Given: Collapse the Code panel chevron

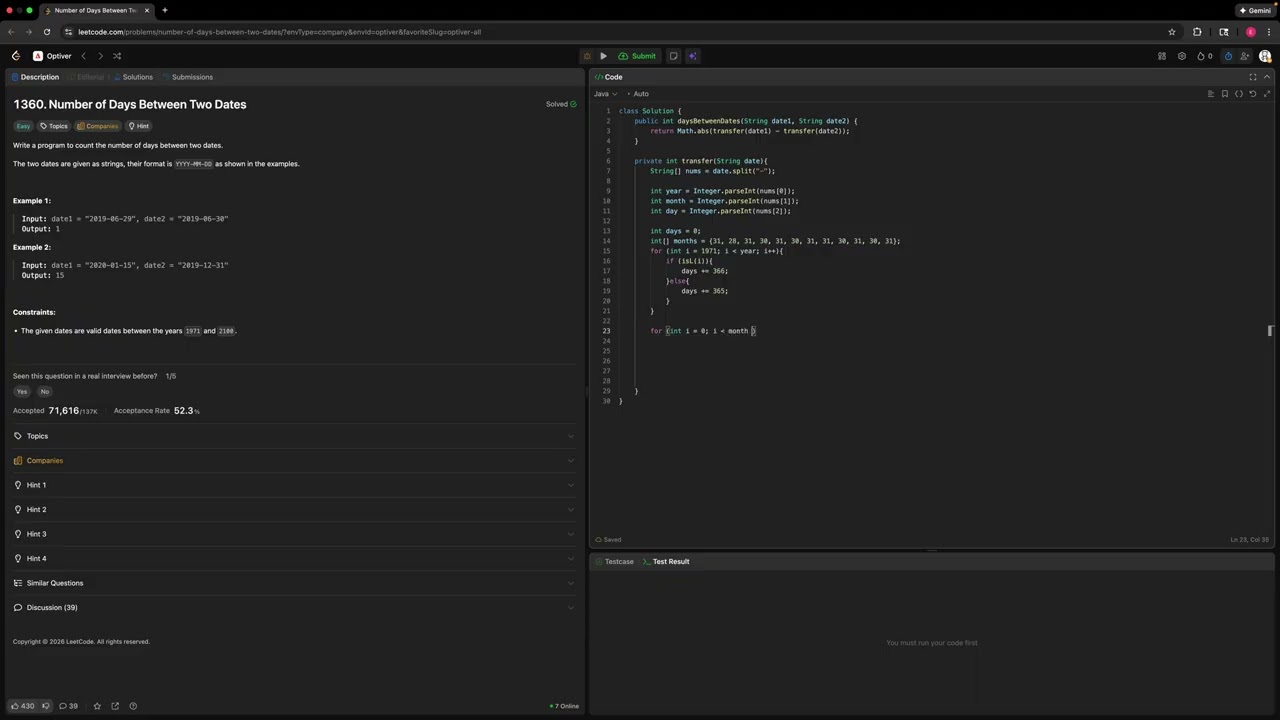Looking at the screenshot, I should (x=1268, y=77).
